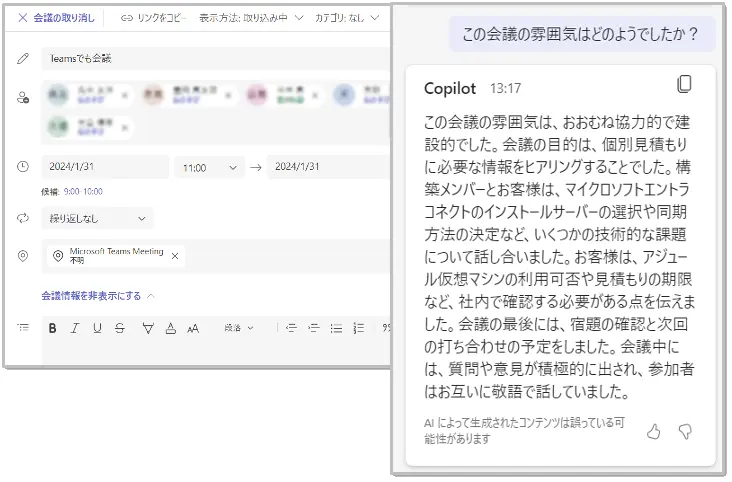Set the end date 2024/1/31 field
The image size is (732, 482).
click(328, 167)
